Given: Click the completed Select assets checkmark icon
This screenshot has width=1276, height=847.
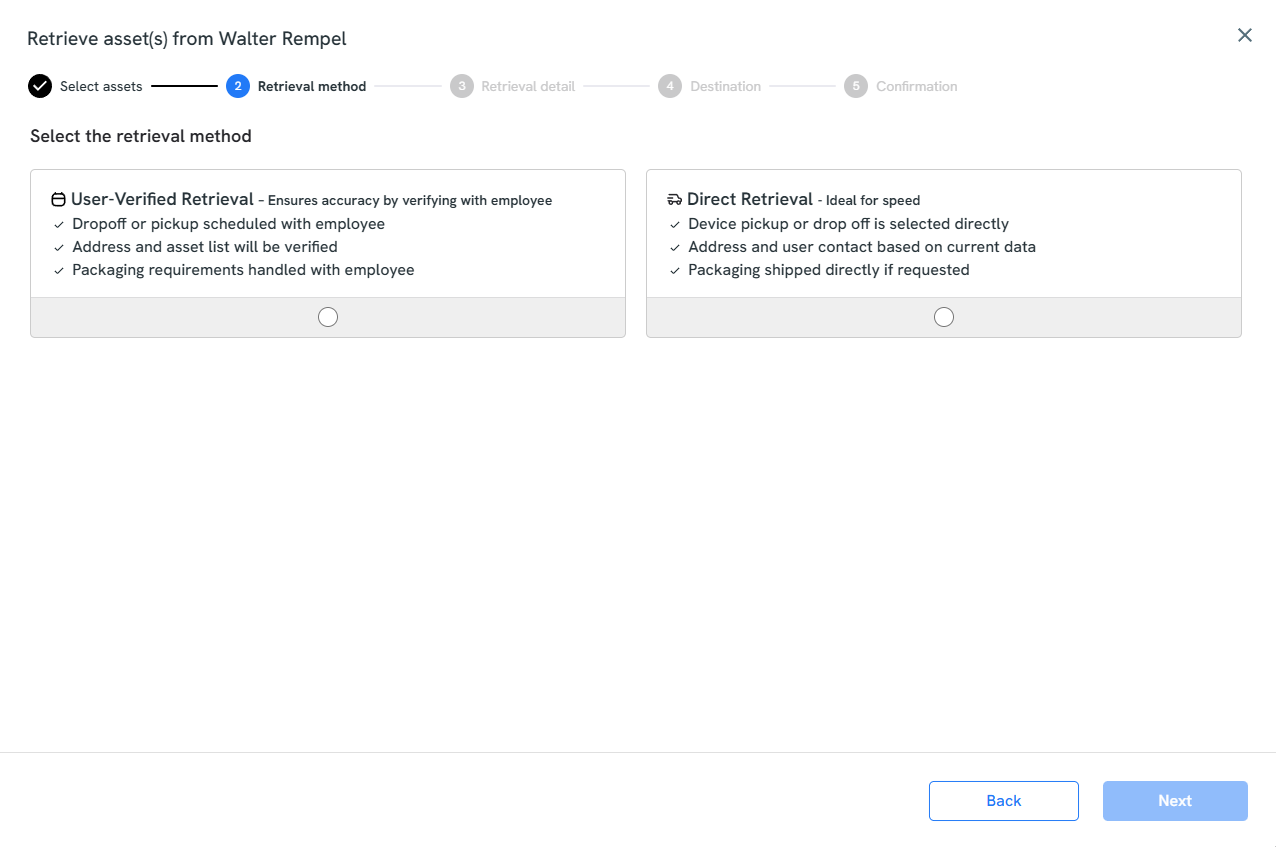Looking at the screenshot, I should pos(40,86).
